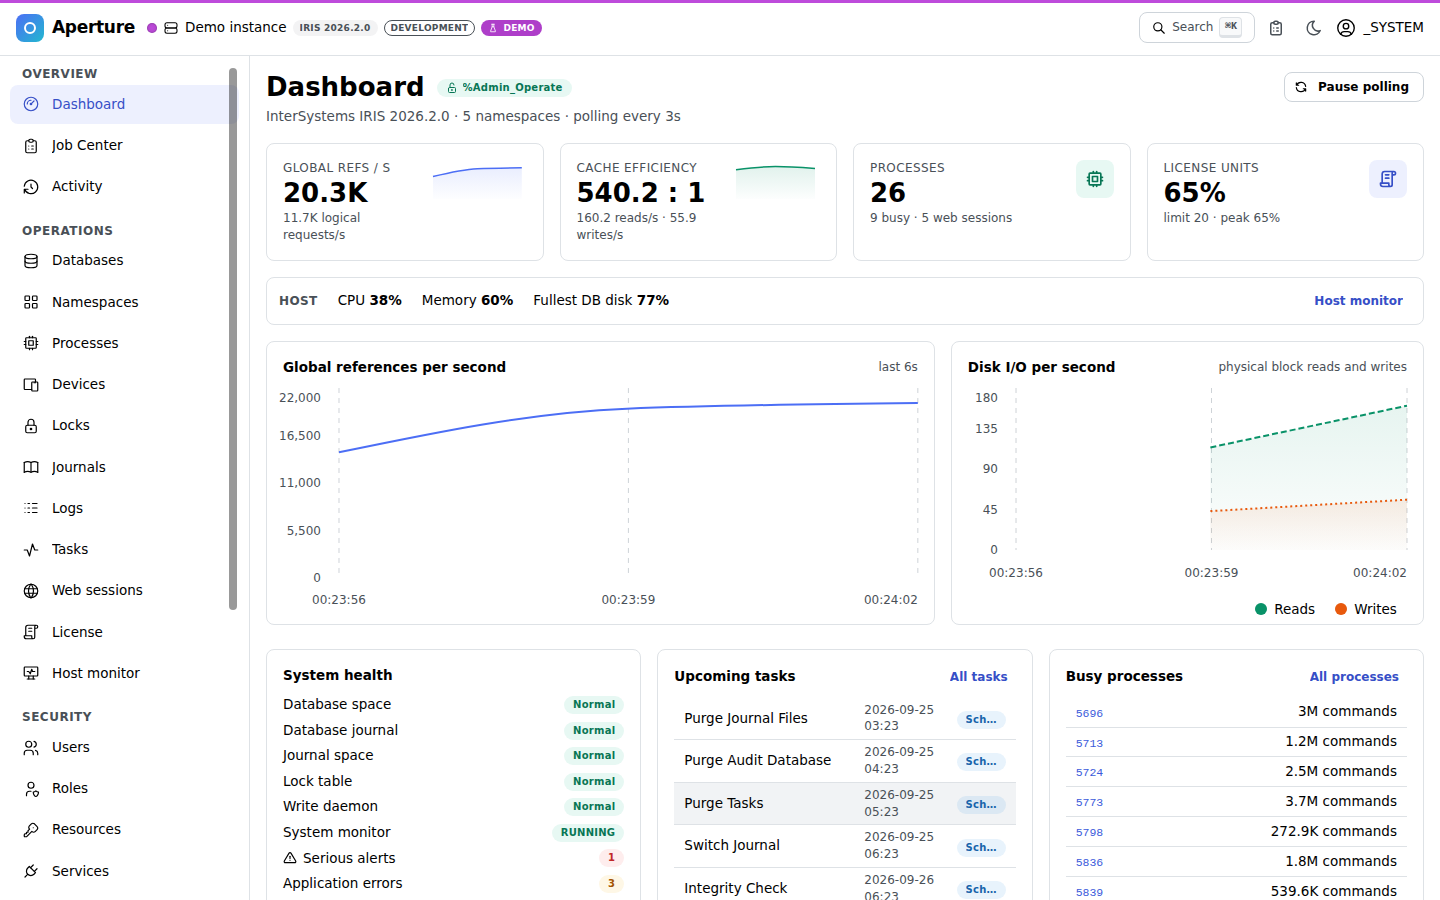Image resolution: width=1440 pixels, height=900 pixels.
Task: Click the Web sessions globe icon
Action: (x=31, y=590)
